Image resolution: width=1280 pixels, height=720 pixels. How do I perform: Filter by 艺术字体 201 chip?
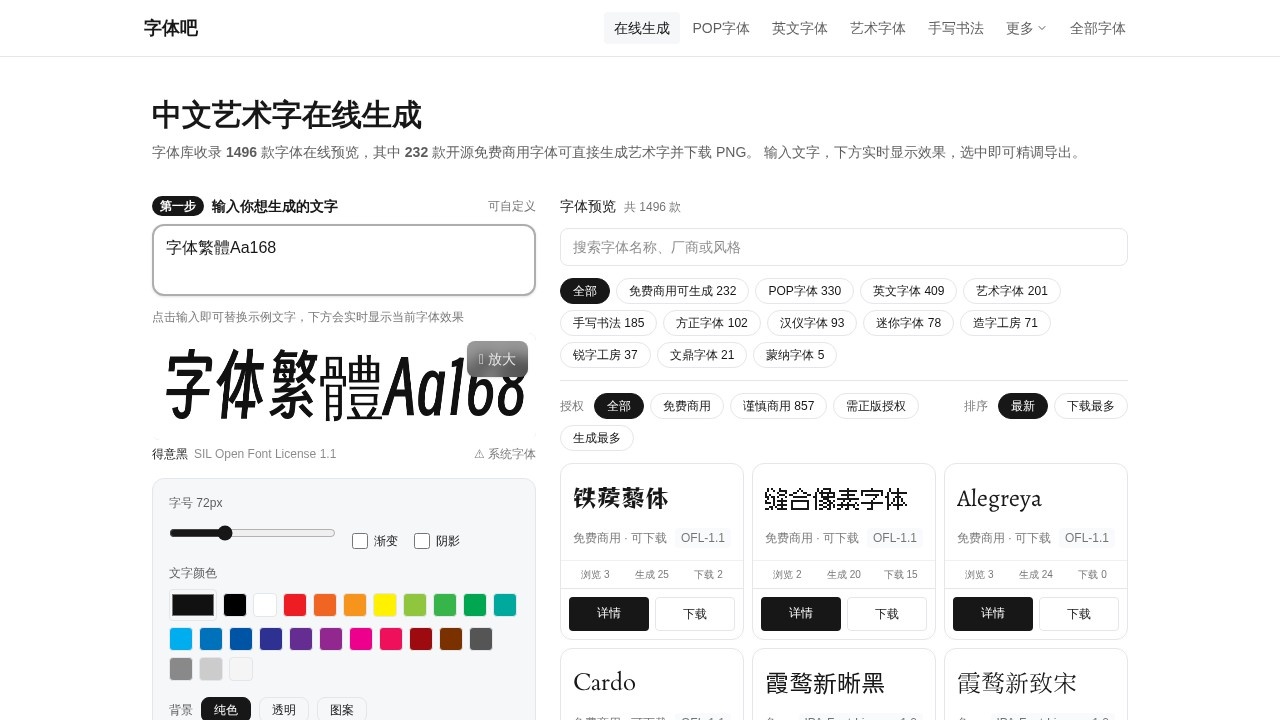(1012, 291)
